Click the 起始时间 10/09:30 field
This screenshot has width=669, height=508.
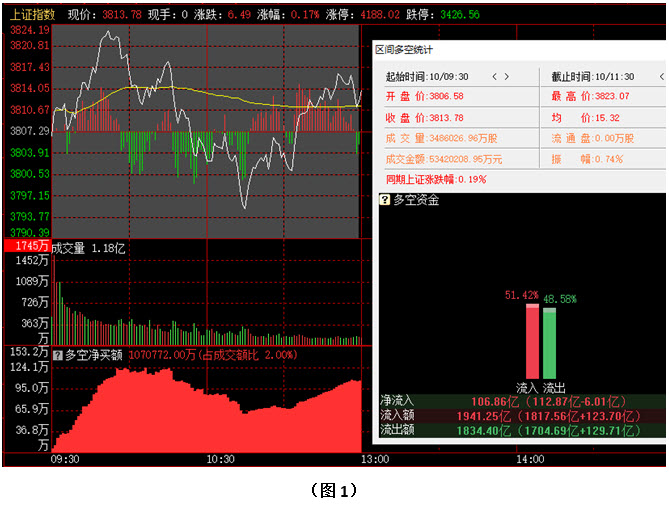[x=427, y=77]
